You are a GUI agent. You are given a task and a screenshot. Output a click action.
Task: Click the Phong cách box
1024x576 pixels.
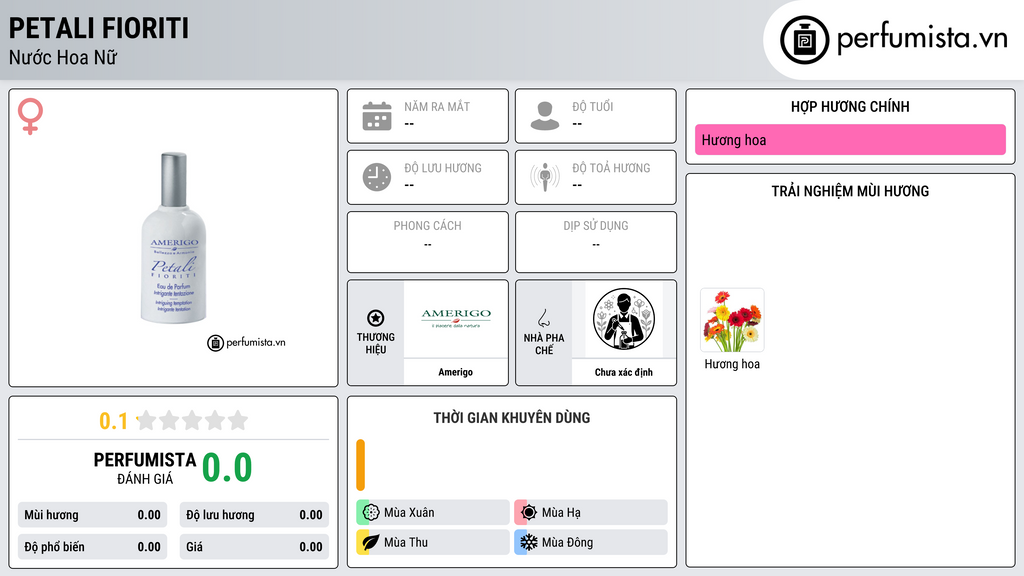pyautogui.click(x=428, y=242)
